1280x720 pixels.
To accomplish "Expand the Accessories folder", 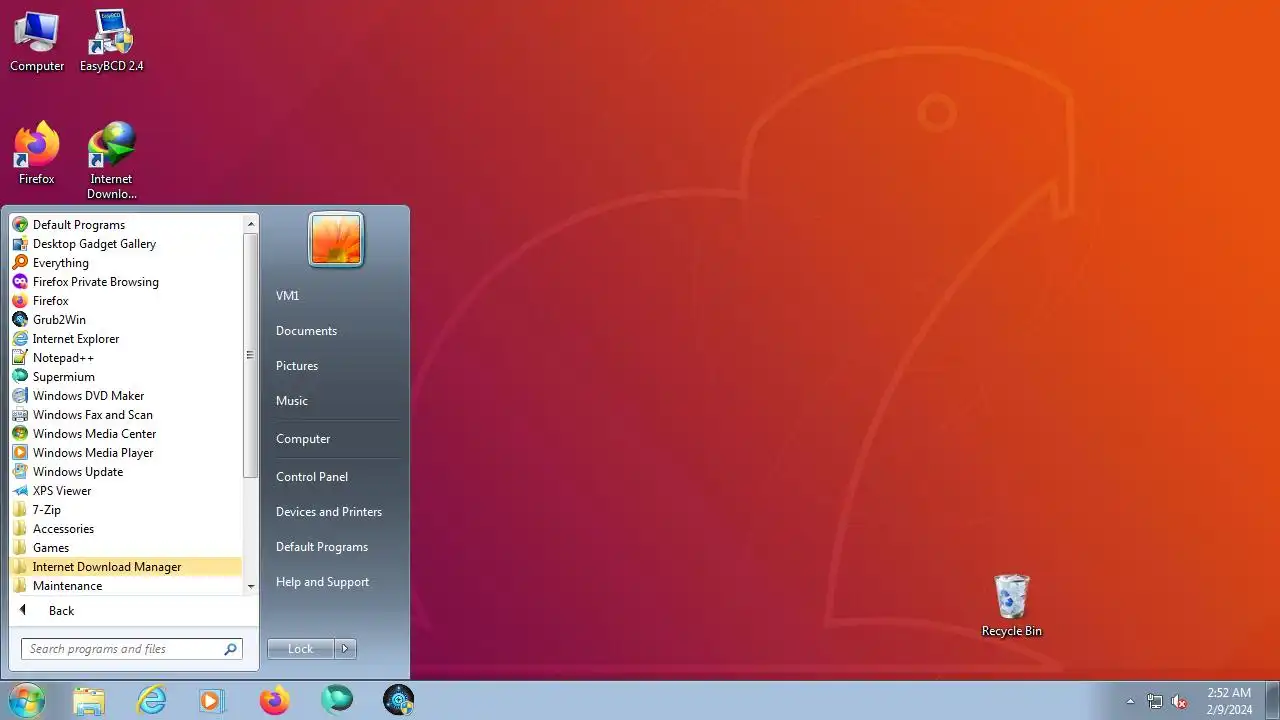I will [126, 529].
